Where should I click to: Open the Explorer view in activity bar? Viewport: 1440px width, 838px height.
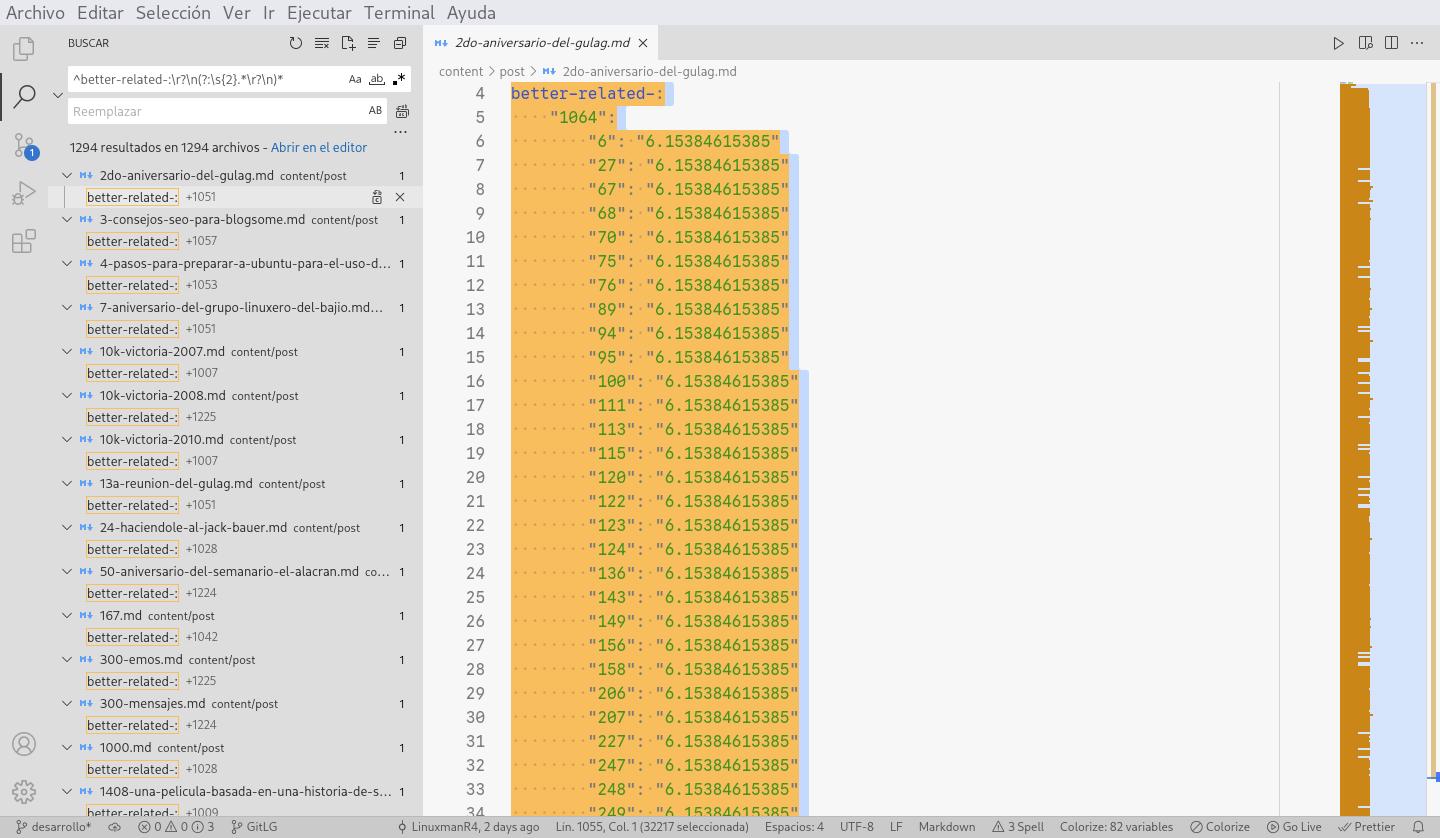point(24,48)
